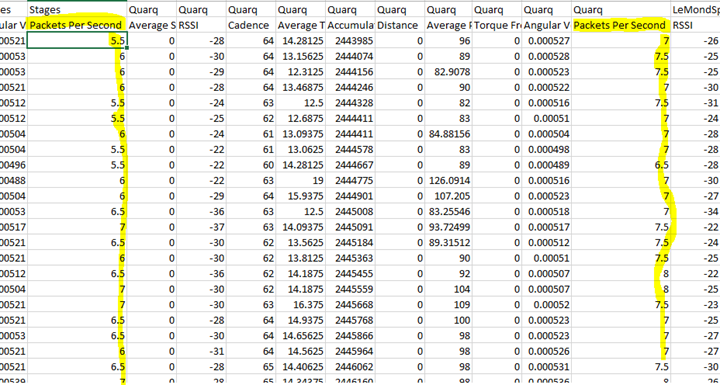Click the power value 107.205
Screen dimensions: 720x385
click(x=449, y=196)
